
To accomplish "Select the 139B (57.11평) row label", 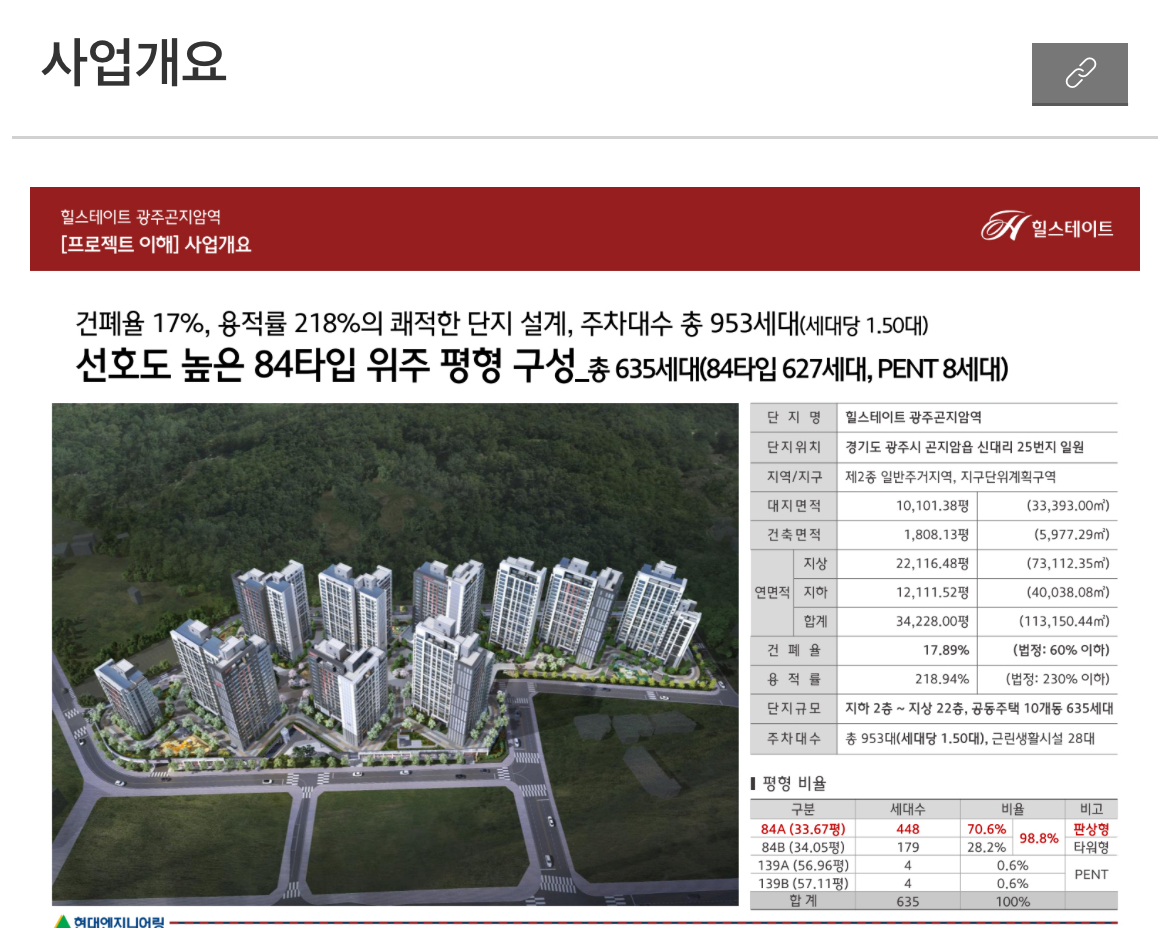I will click(802, 883).
